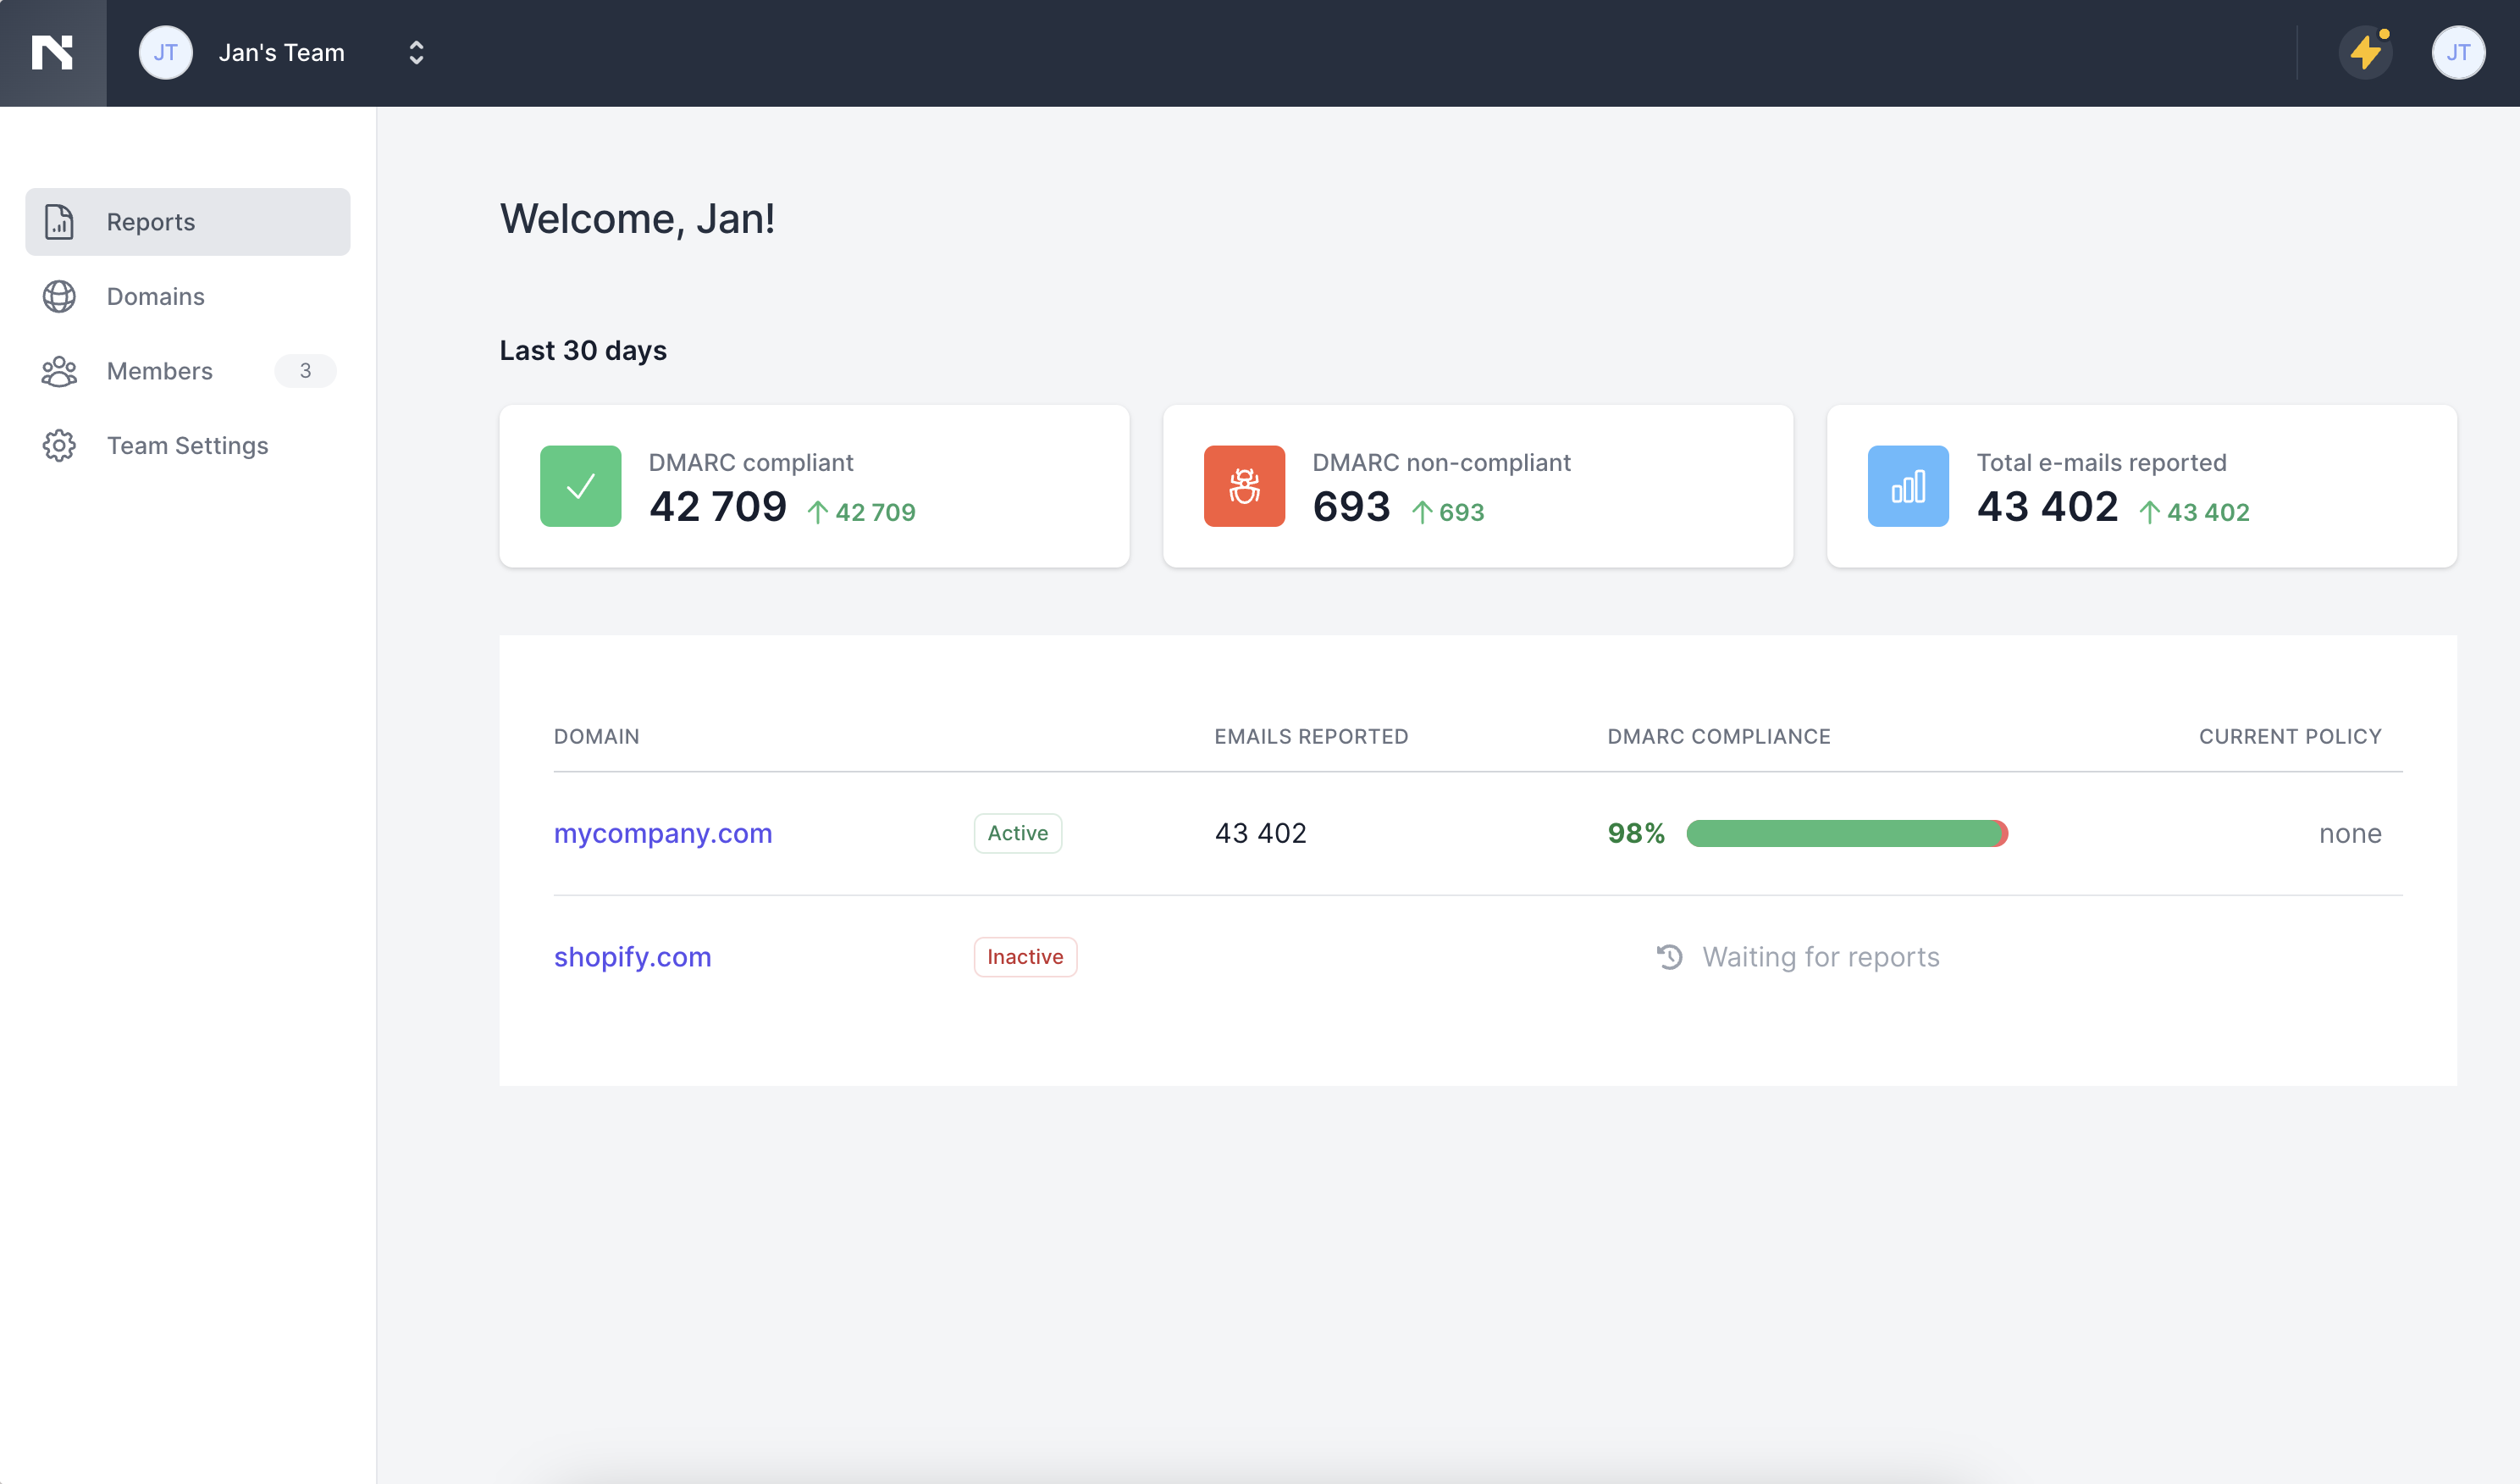Open the JT profile avatar top-right
This screenshot has width=2520, height=1484.
2459,52
